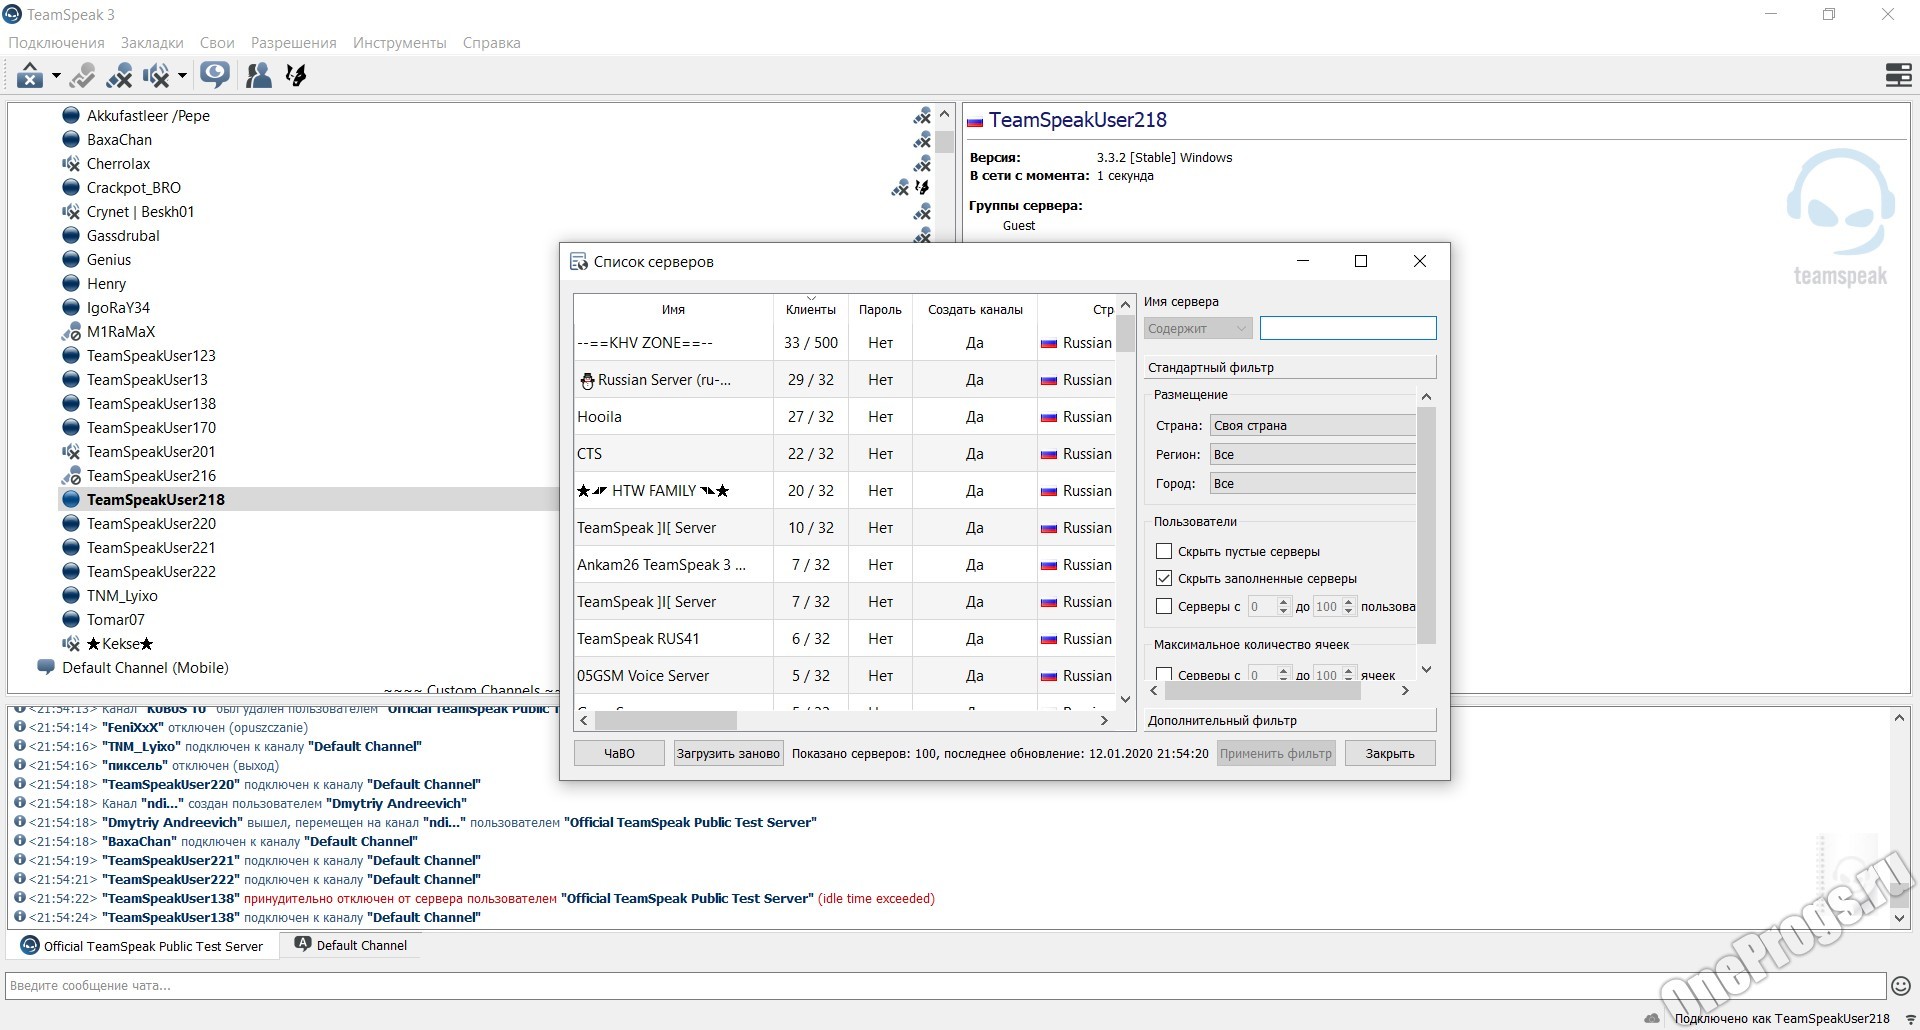Viewport: 1920px width, 1030px height.
Task: Click the Russian flag beside TeamSpeakUser218 title
Action: [975, 122]
